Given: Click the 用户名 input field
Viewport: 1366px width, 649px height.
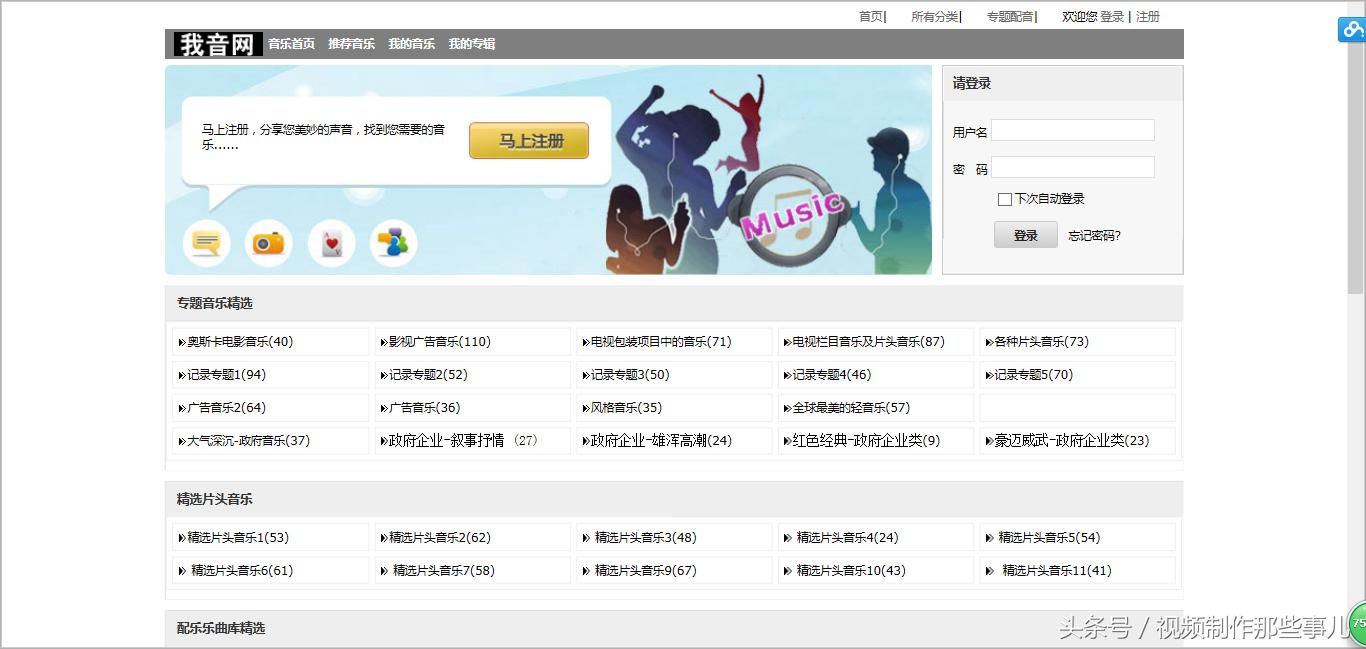Looking at the screenshot, I should click(x=1073, y=130).
